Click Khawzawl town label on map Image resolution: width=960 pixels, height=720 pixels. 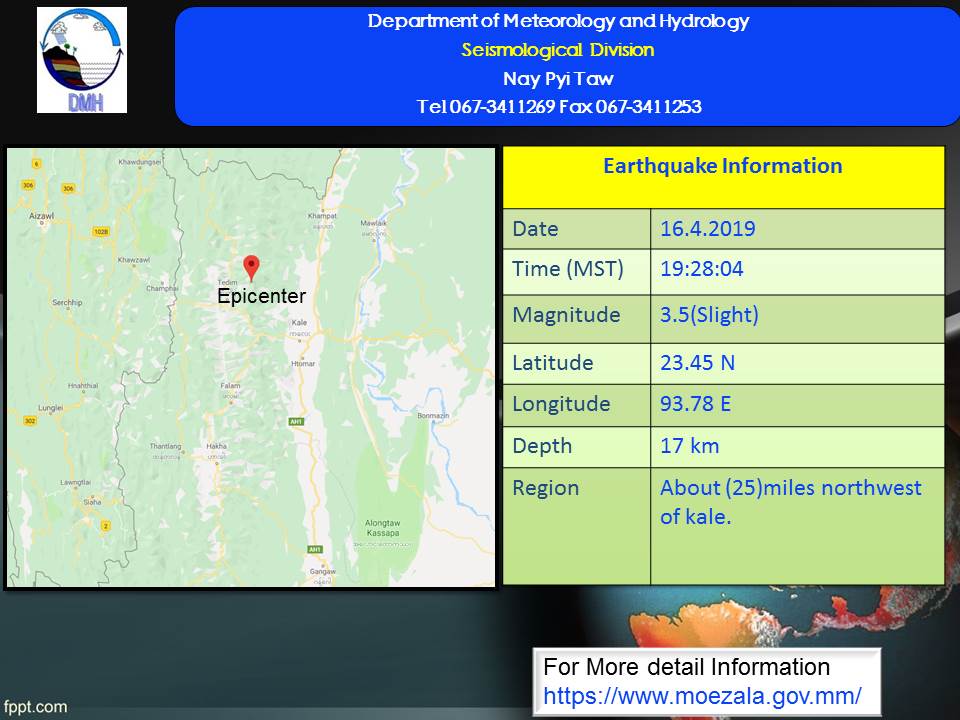[133, 260]
